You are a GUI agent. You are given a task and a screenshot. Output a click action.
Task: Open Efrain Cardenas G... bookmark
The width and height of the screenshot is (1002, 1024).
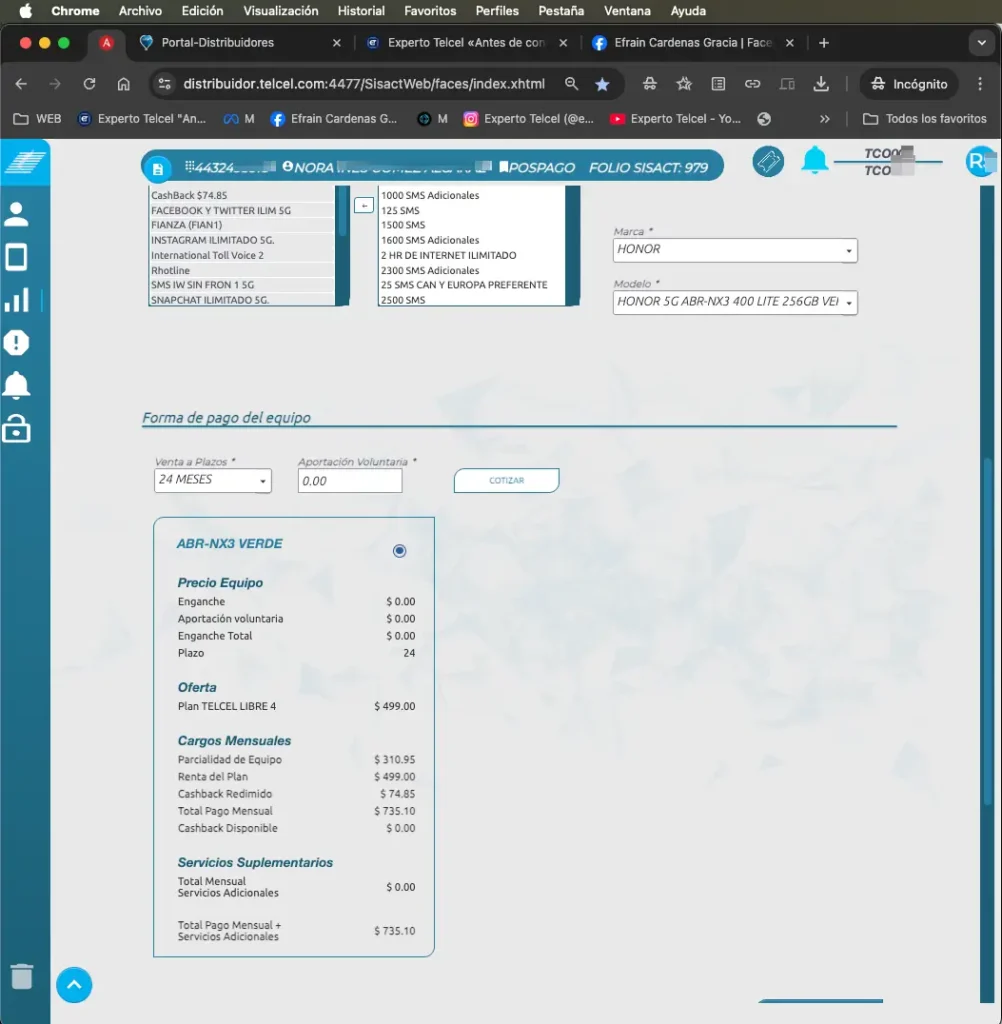(333, 119)
